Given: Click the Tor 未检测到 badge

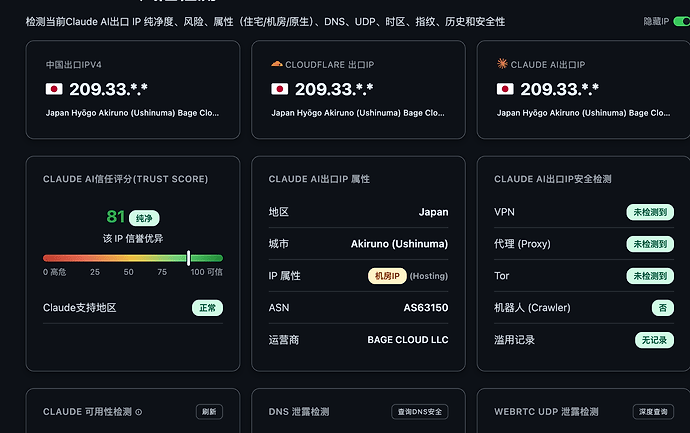Looking at the screenshot, I should 650,276.
